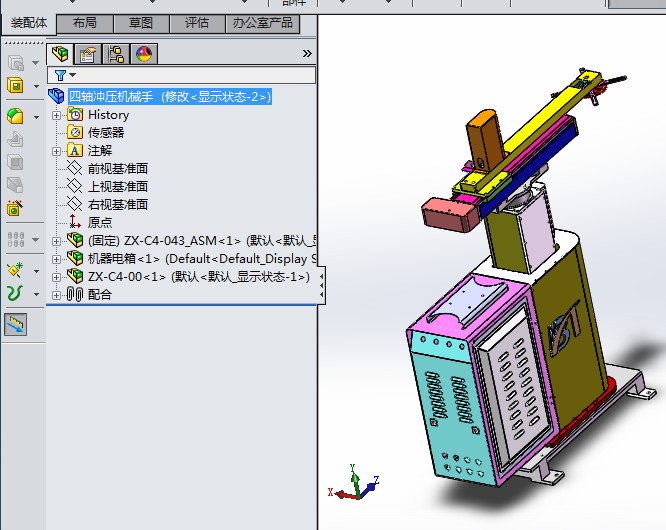Expand the History node
This screenshot has width=666, height=530.
point(56,115)
